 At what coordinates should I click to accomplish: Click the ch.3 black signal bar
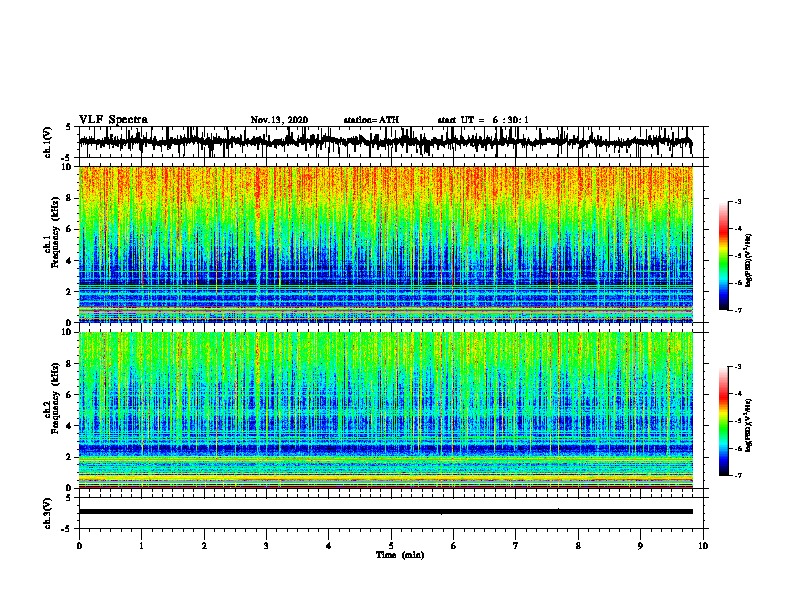click(386, 512)
